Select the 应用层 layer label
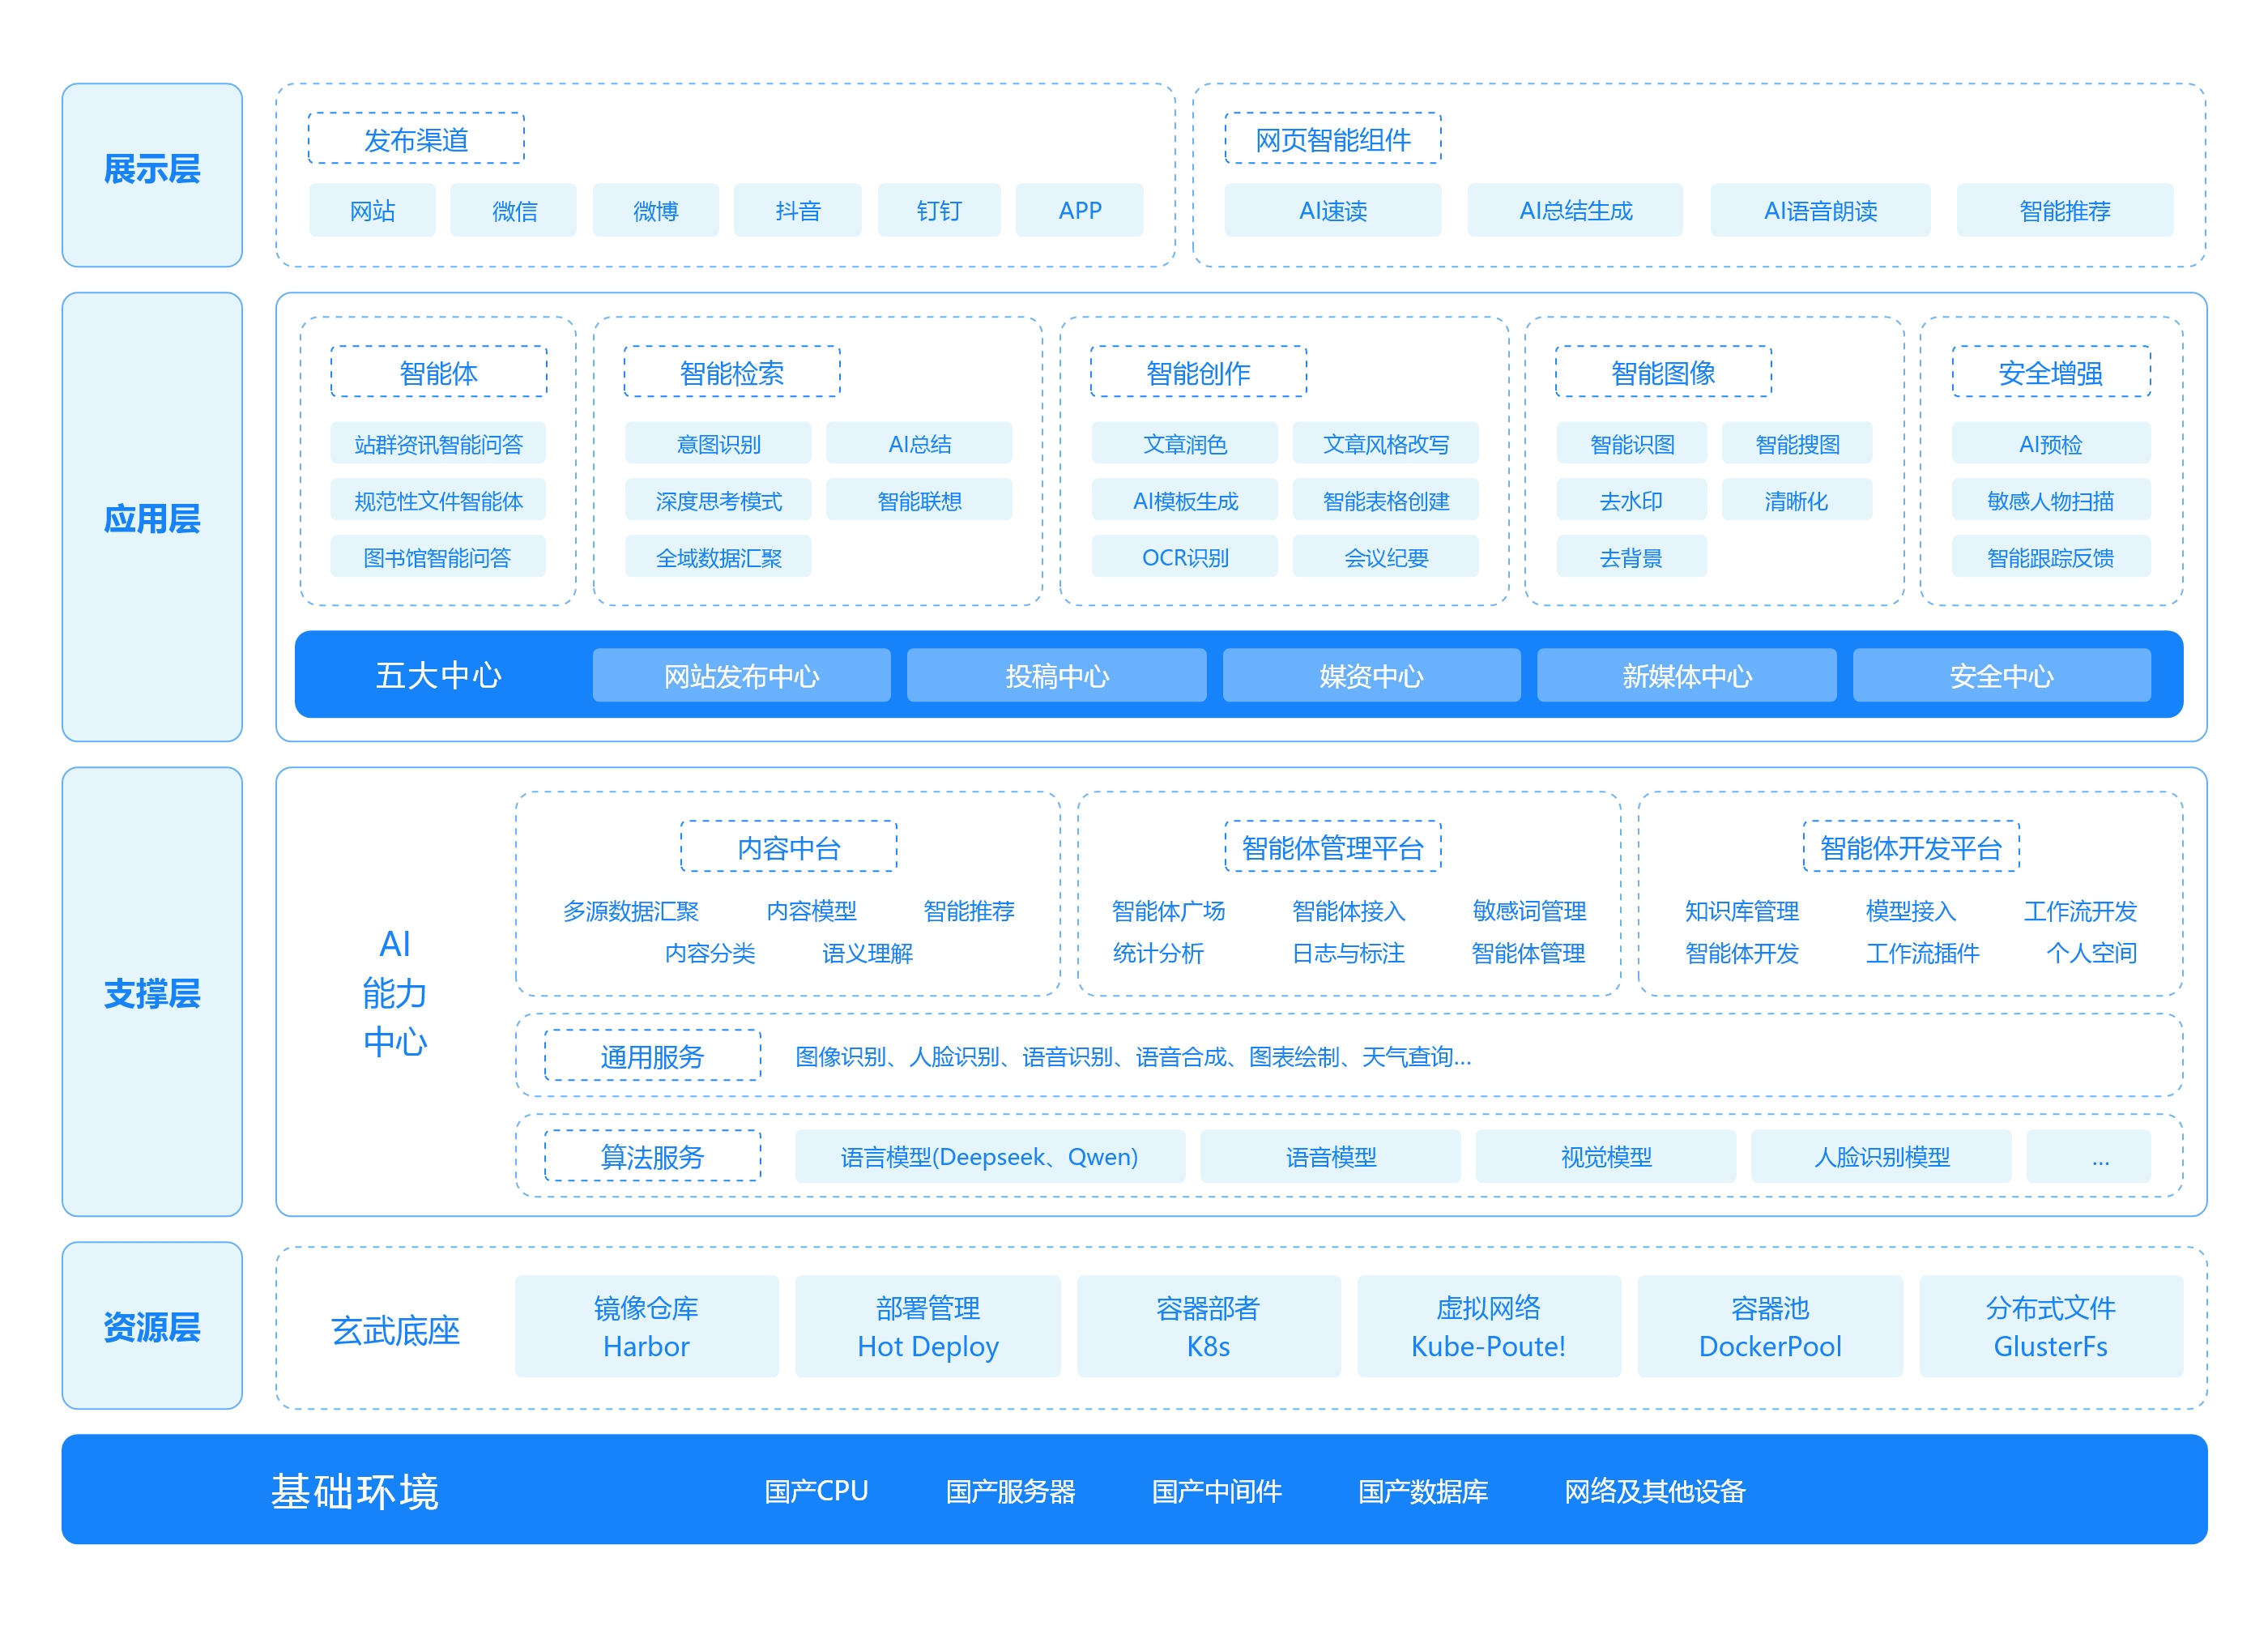2268x1643 pixels. point(152,517)
